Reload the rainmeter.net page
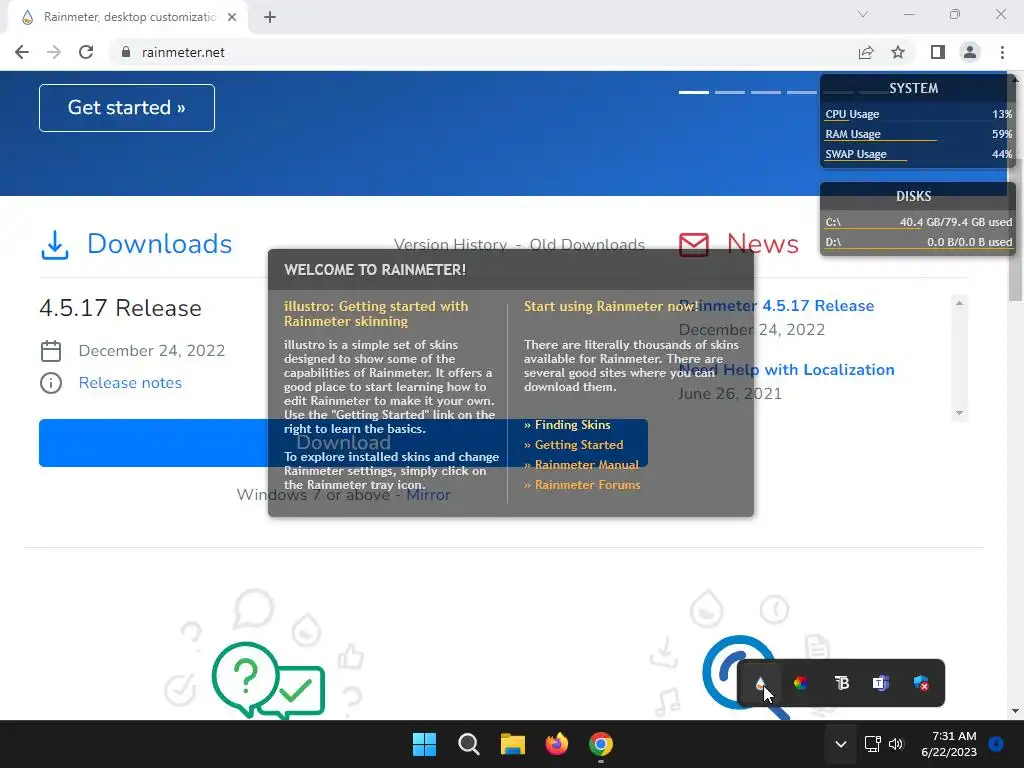Screen dimensions: 1024x768 86,52
